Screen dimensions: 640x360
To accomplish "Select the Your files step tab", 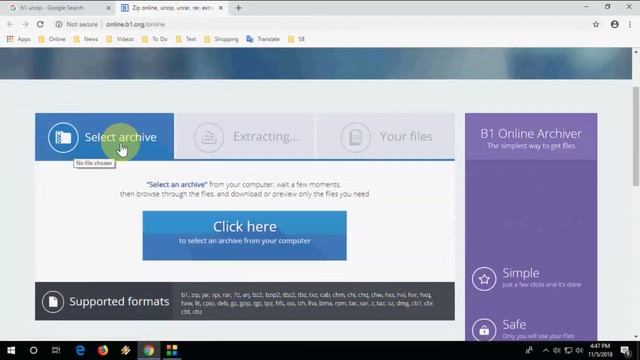I will coord(386,136).
